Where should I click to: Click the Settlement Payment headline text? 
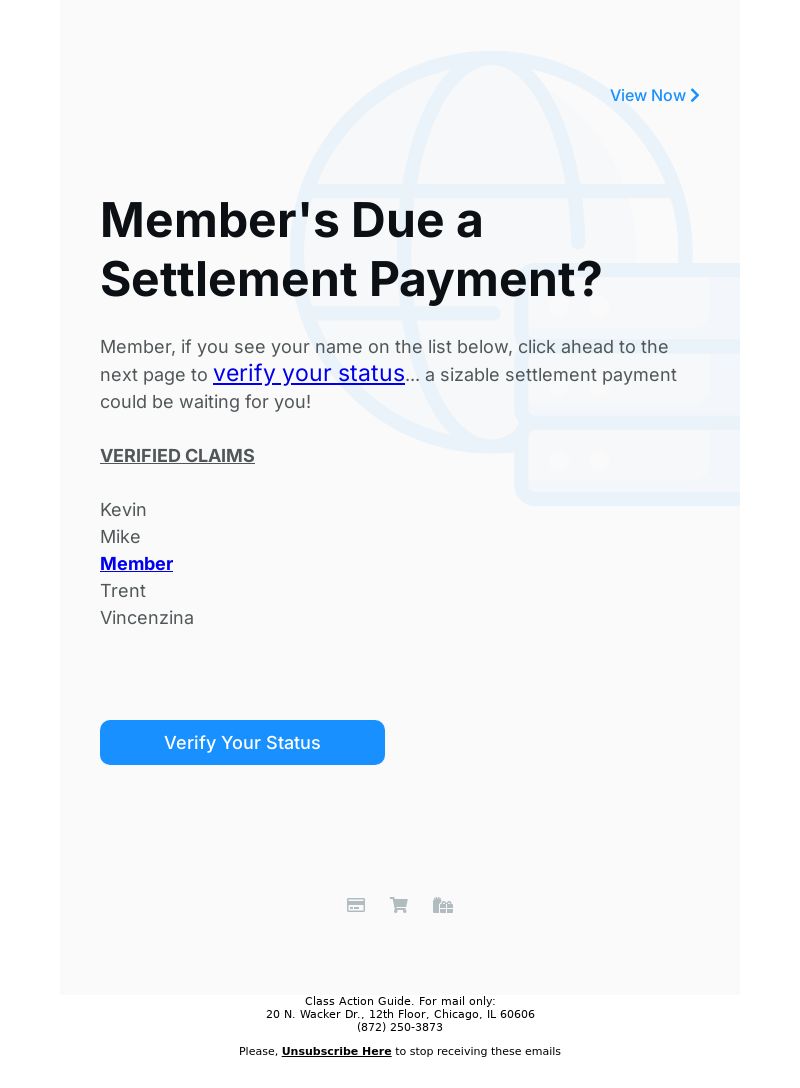pyautogui.click(x=351, y=250)
